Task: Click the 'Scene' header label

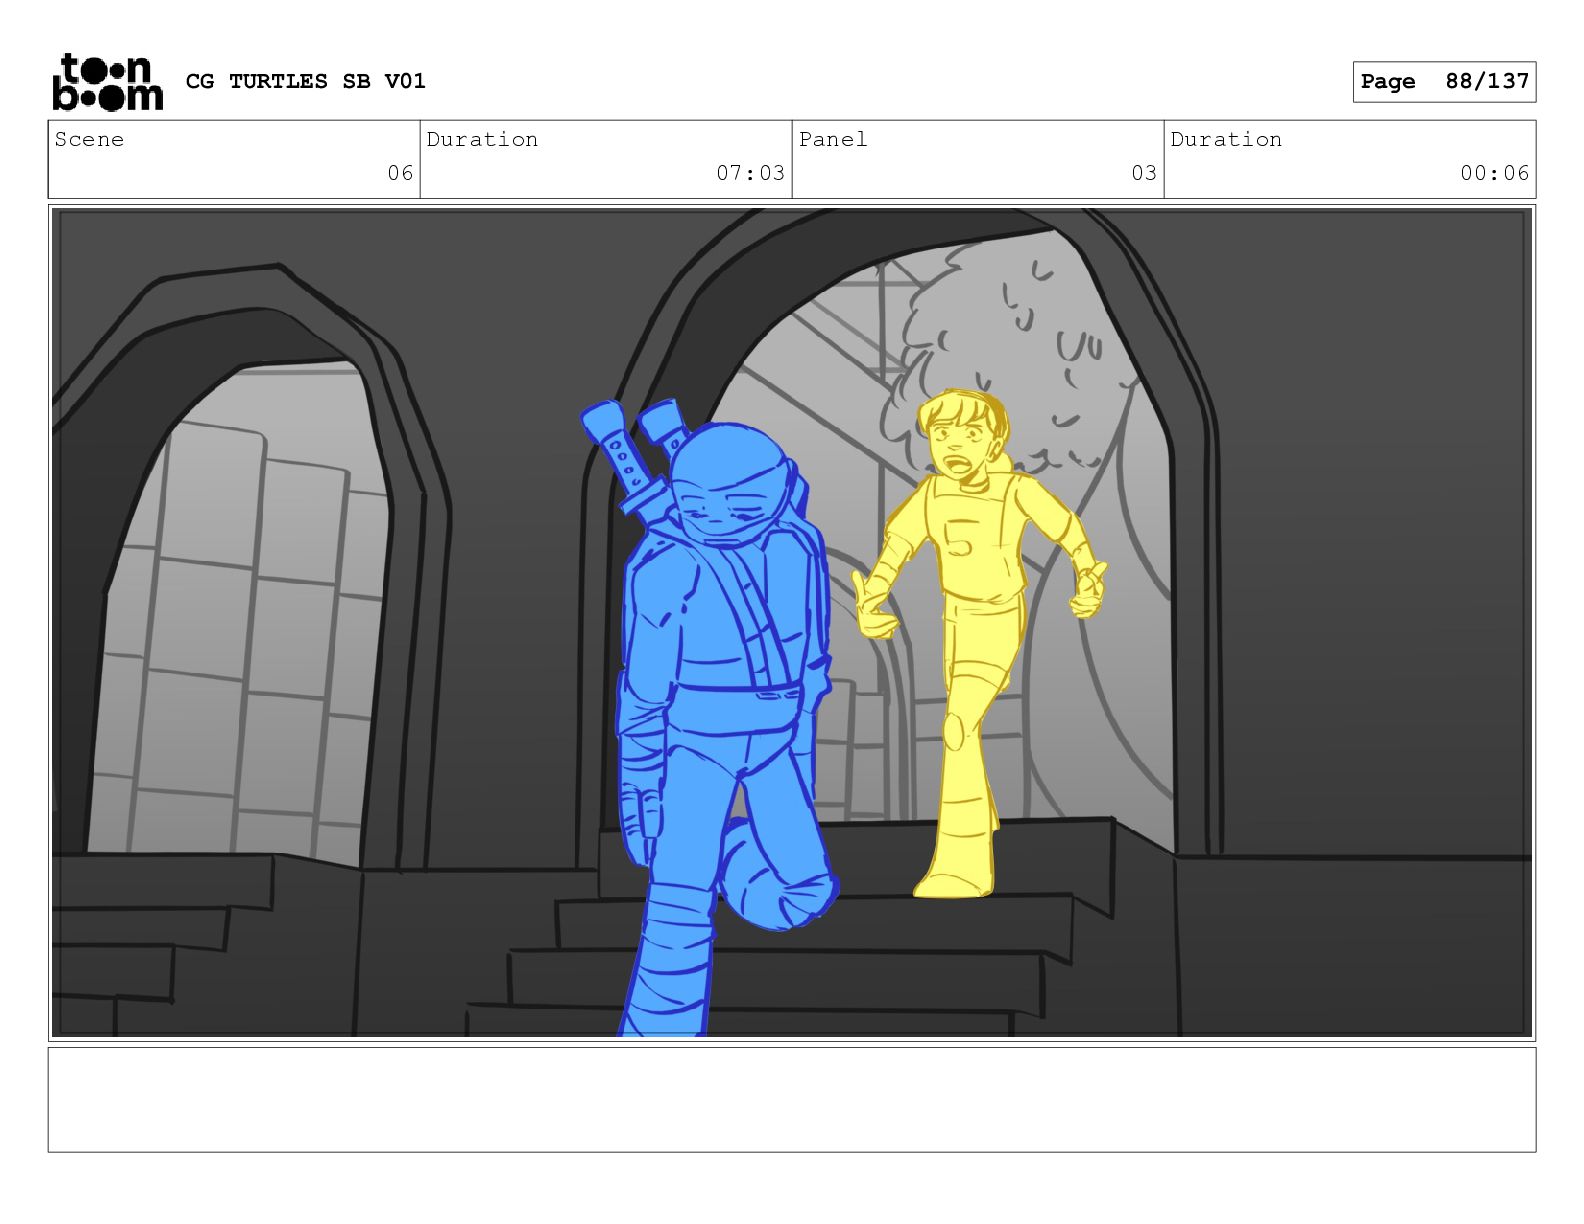Action: click(90, 139)
